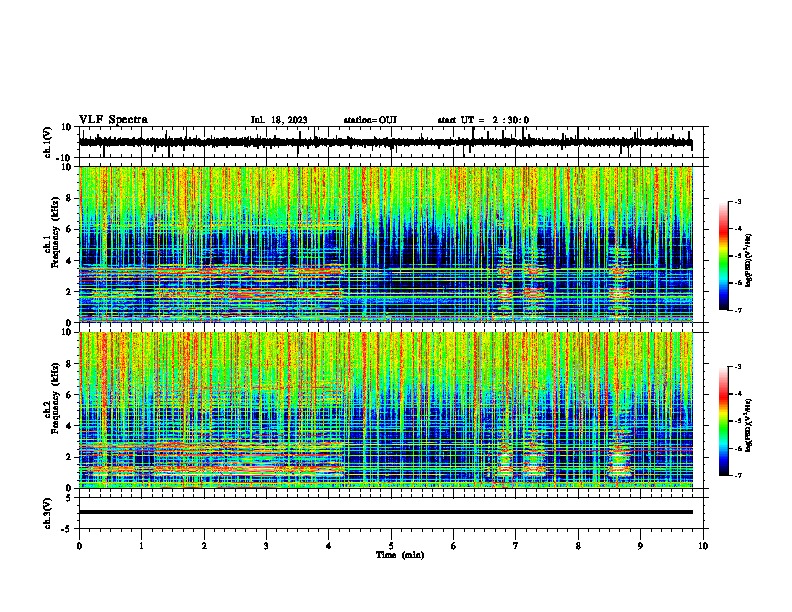Select the log(PSD) label beside ch.1 color bar

pos(748,260)
